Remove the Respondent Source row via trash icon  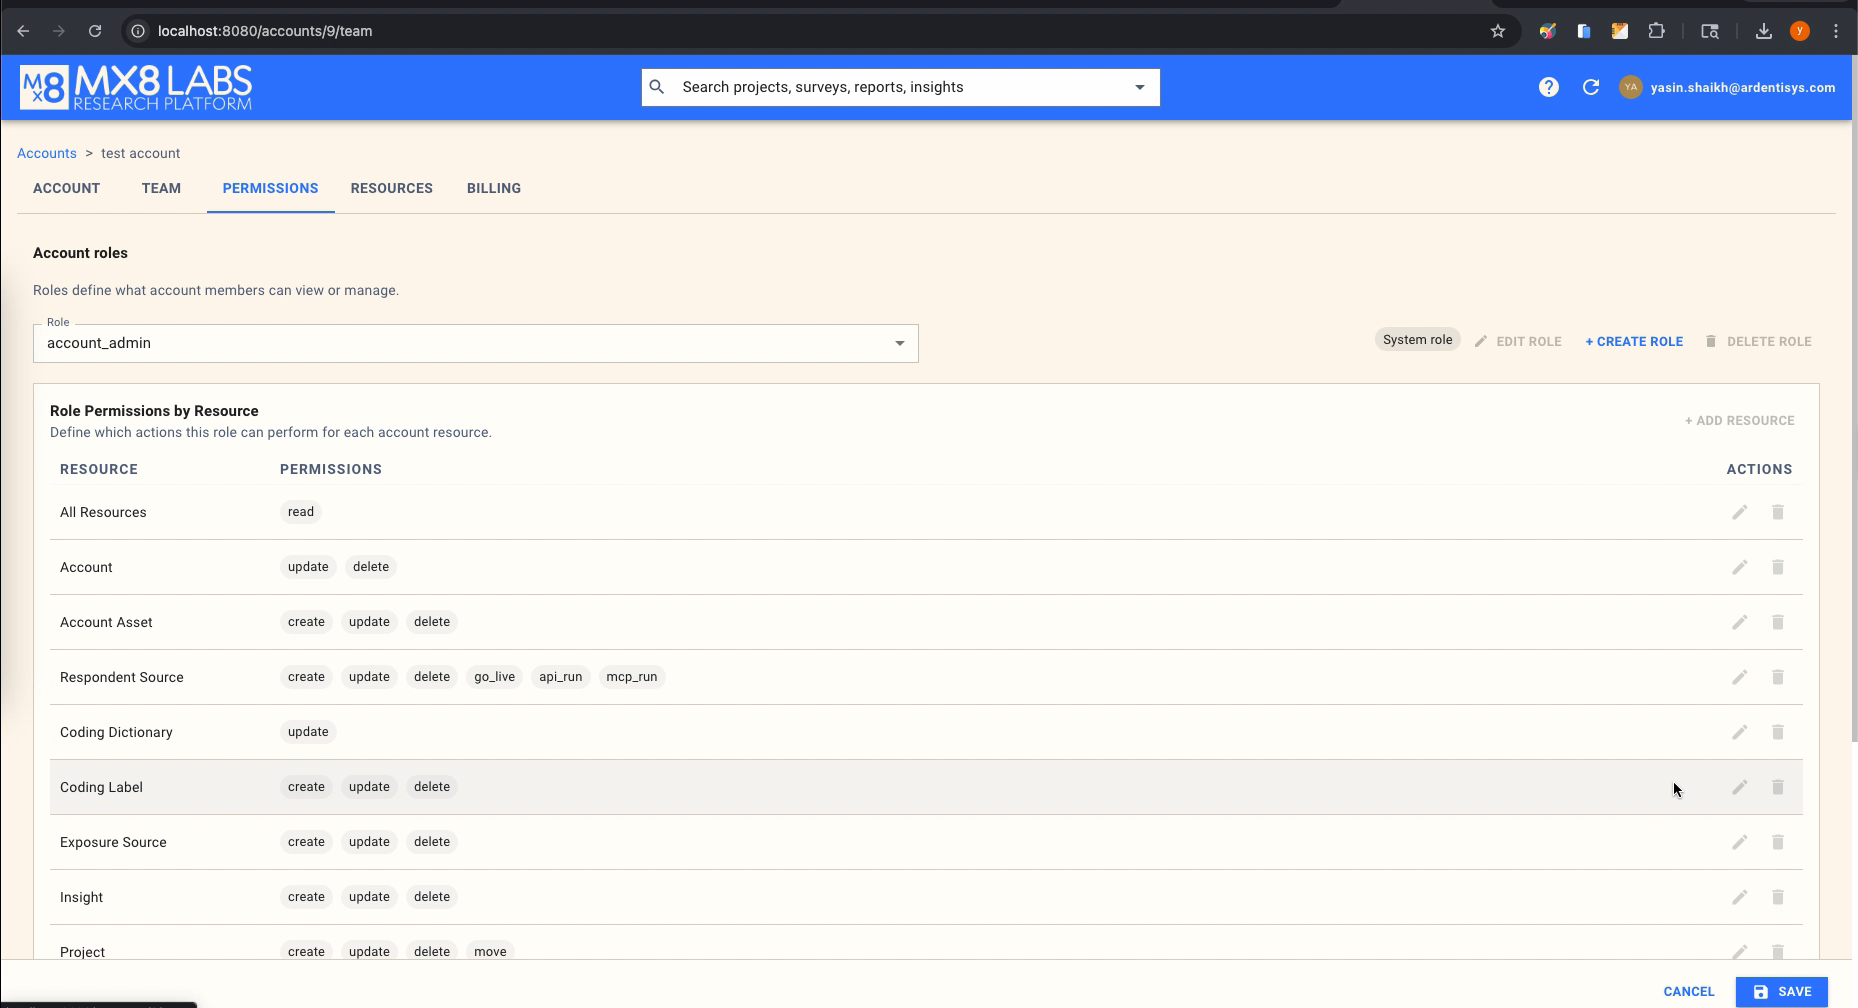click(1778, 677)
